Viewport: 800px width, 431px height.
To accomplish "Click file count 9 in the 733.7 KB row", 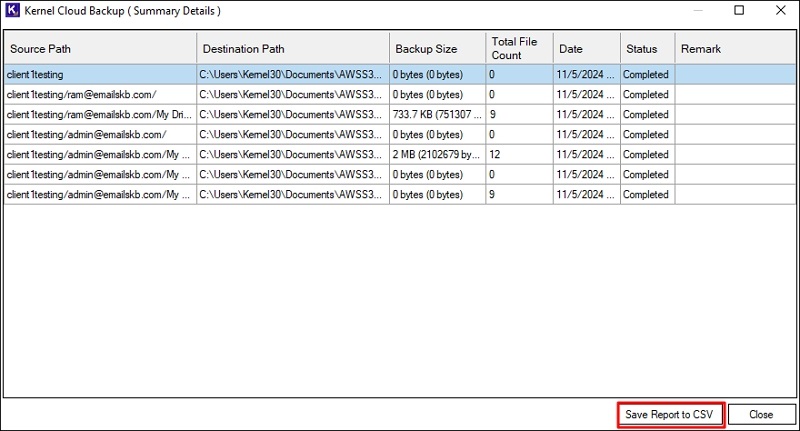I will point(519,114).
